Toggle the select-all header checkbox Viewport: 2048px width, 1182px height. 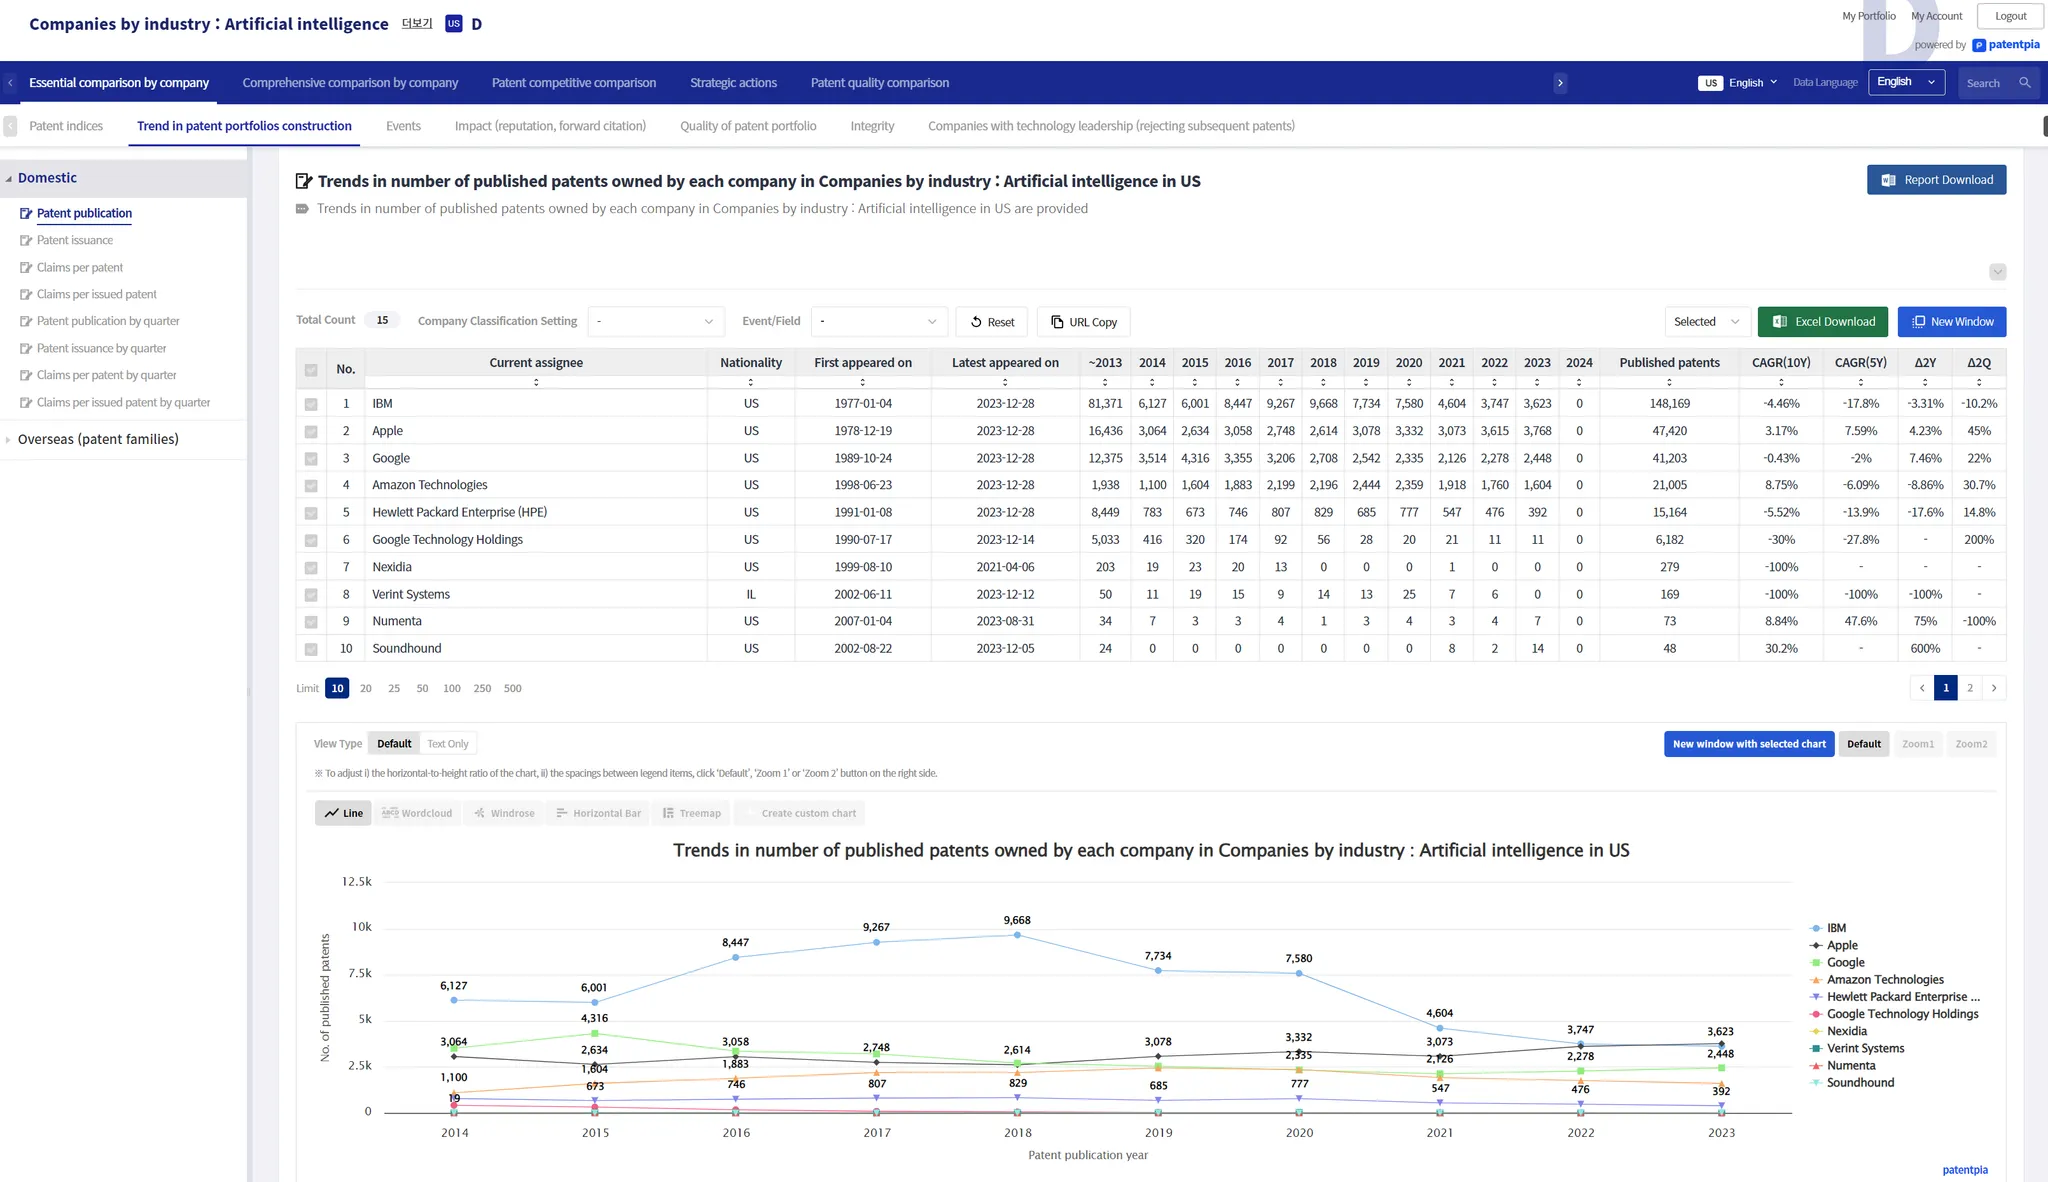pos(311,370)
